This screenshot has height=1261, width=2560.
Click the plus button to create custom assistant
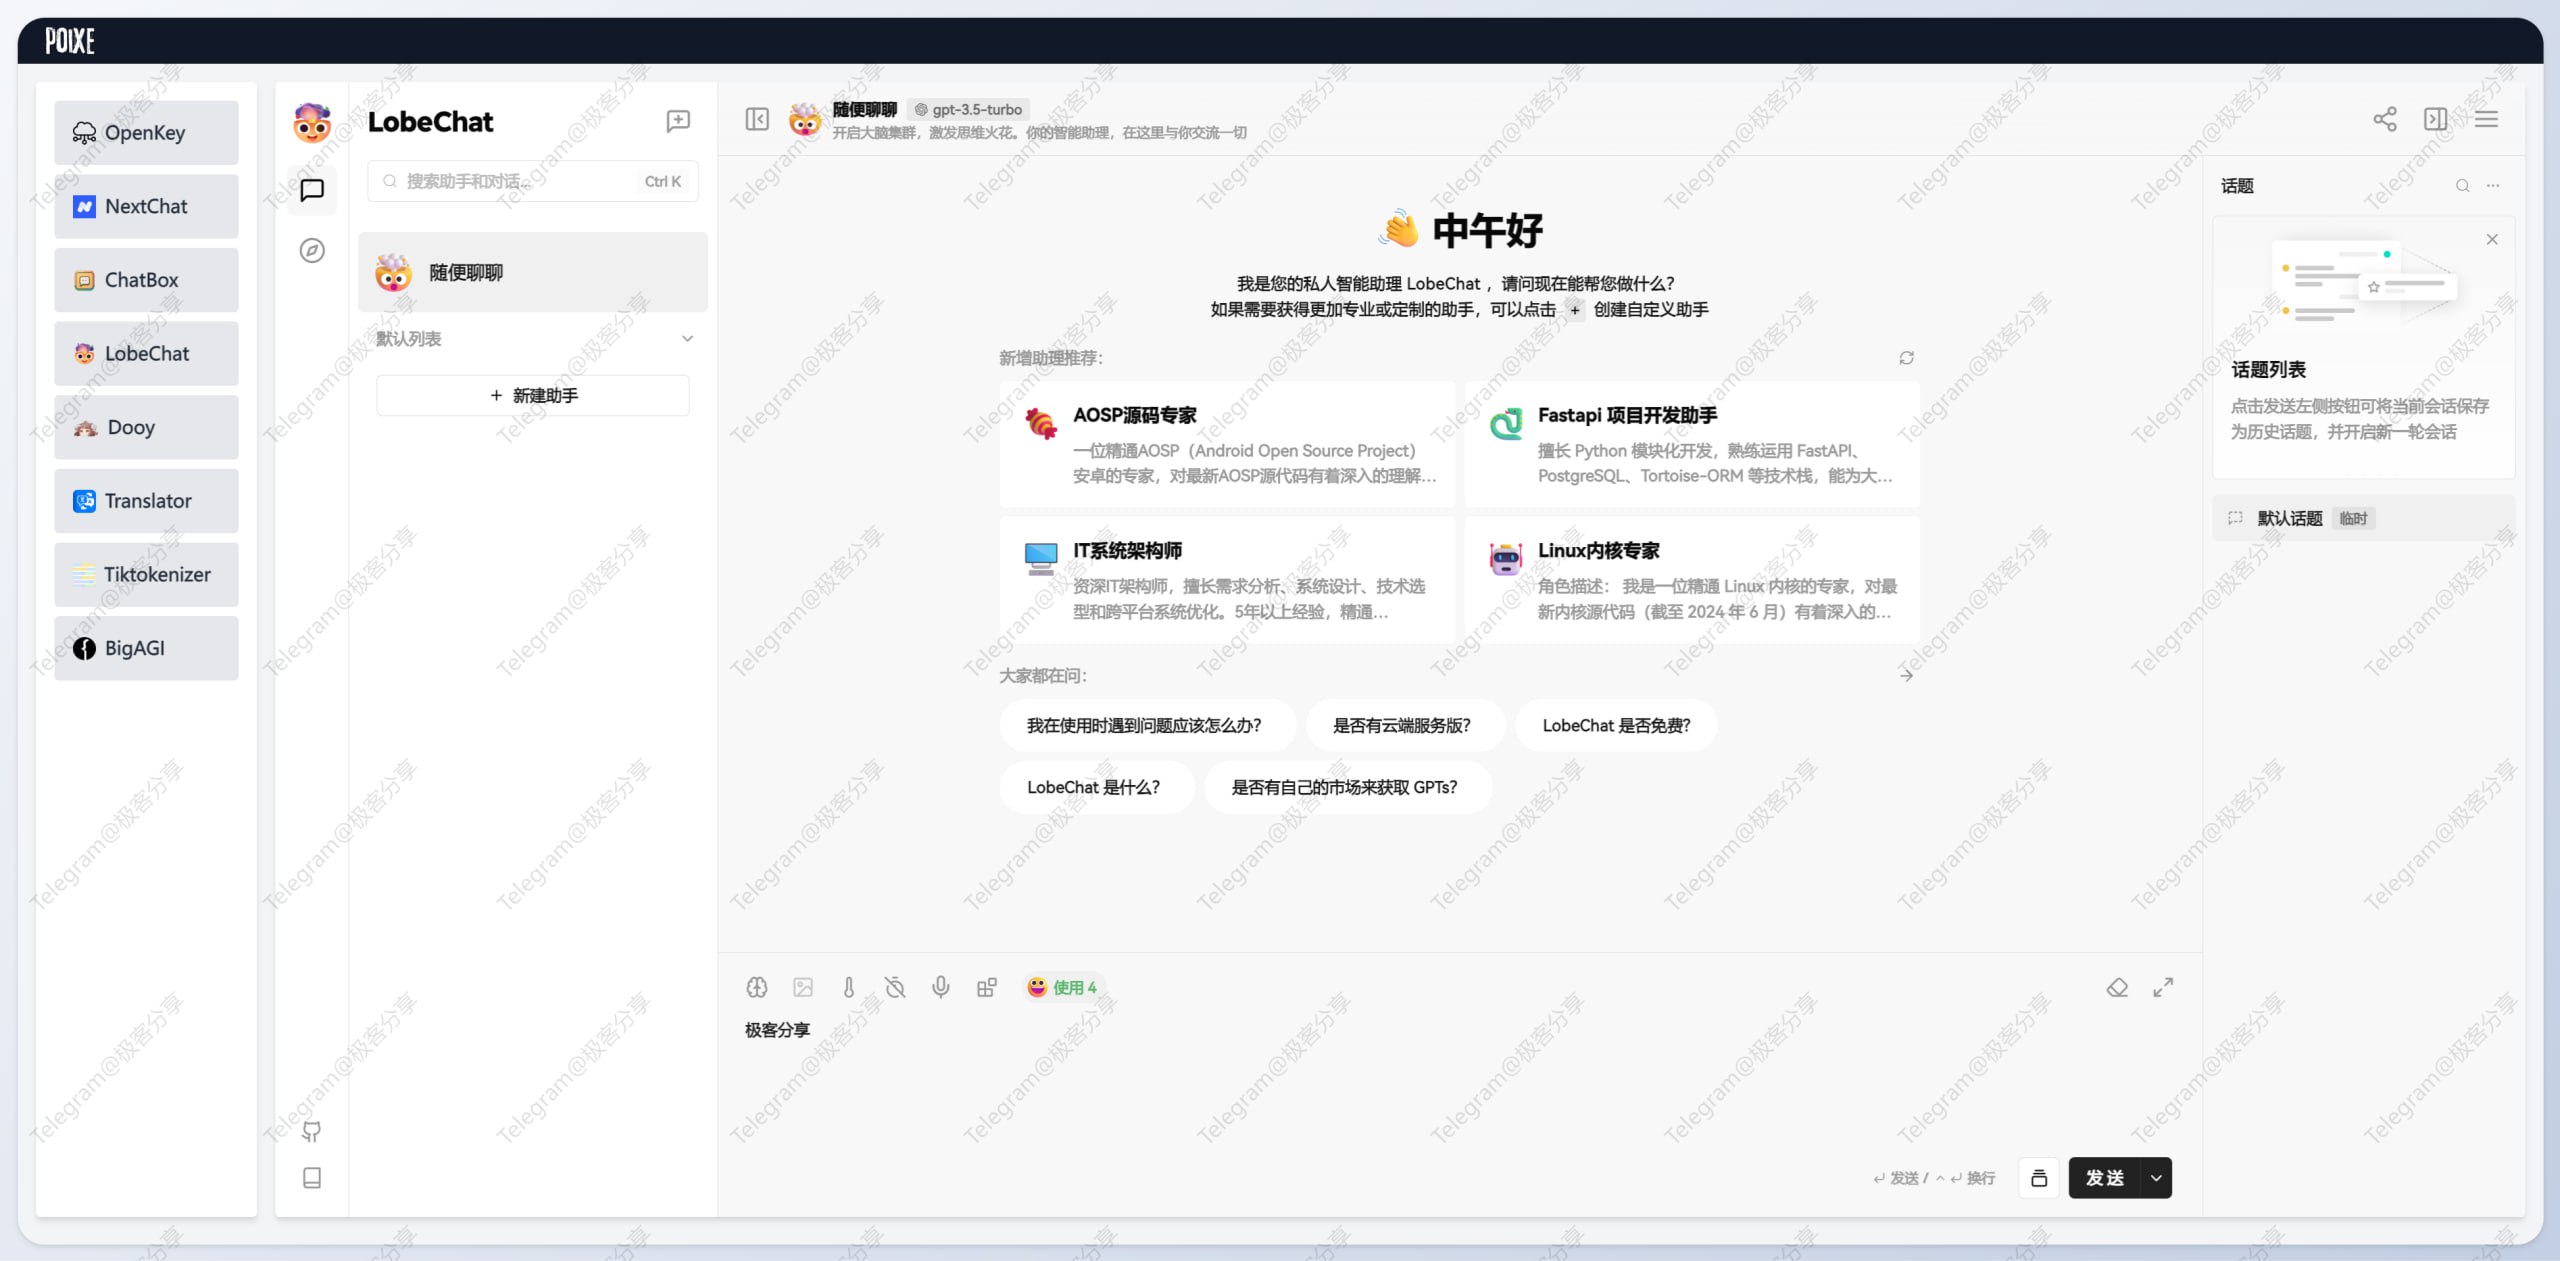click(1575, 310)
